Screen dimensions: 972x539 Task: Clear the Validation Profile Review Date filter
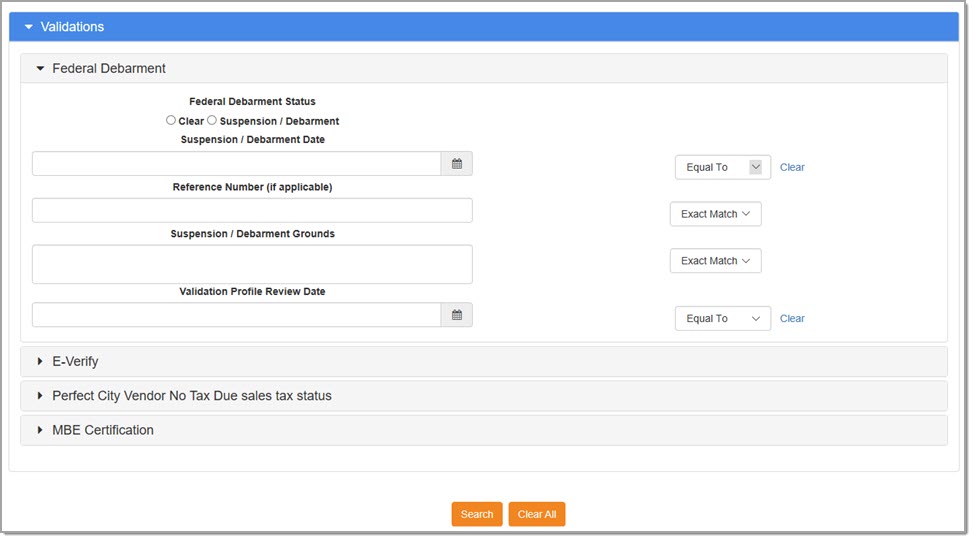coord(792,319)
